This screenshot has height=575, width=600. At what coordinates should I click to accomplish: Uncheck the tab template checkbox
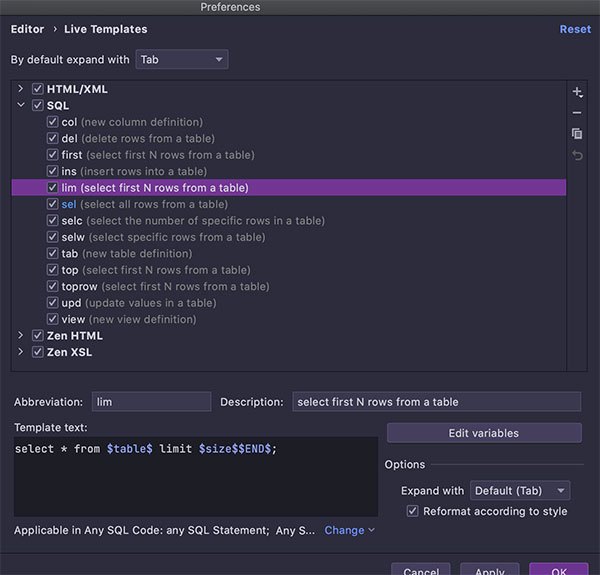[52, 254]
